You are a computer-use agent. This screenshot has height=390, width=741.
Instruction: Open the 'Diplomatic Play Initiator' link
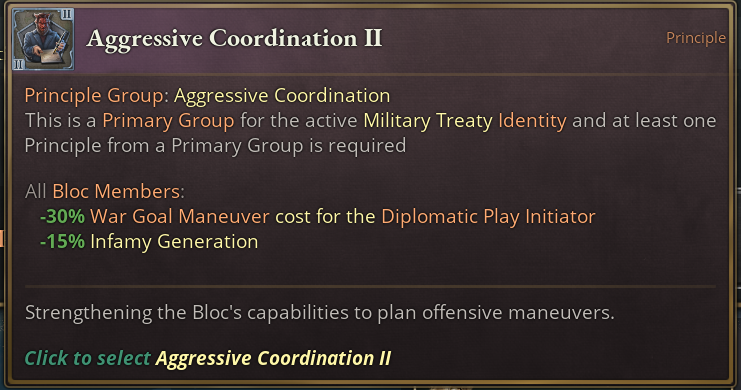click(488, 217)
